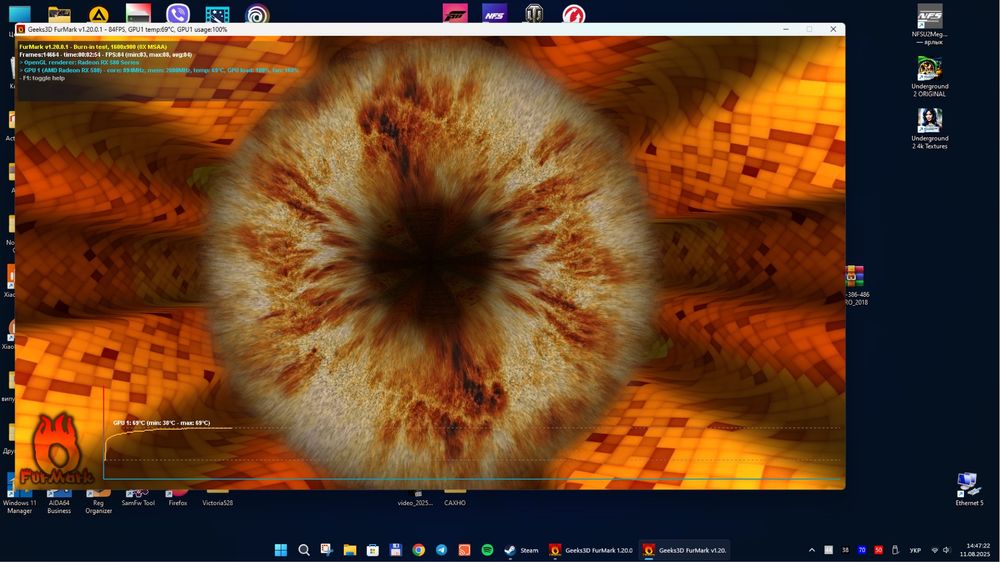The image size is (1000, 562).
Task: Click the OpenGL renderer Radeon RX 580 line
Action: (x=79, y=63)
